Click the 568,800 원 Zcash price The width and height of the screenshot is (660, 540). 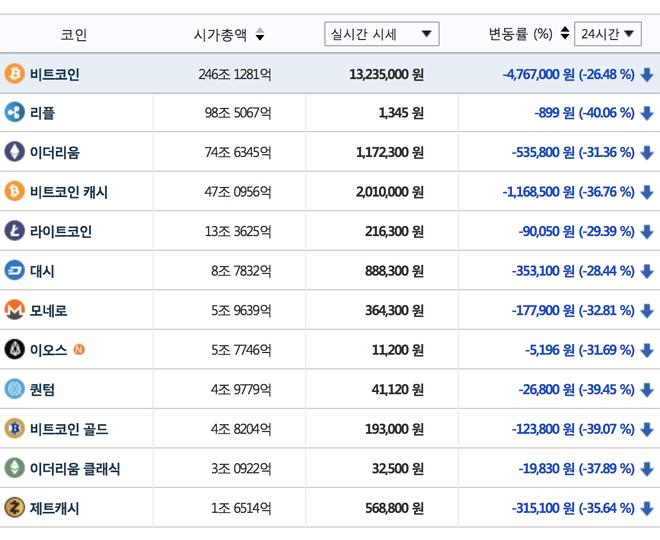[x=394, y=508]
